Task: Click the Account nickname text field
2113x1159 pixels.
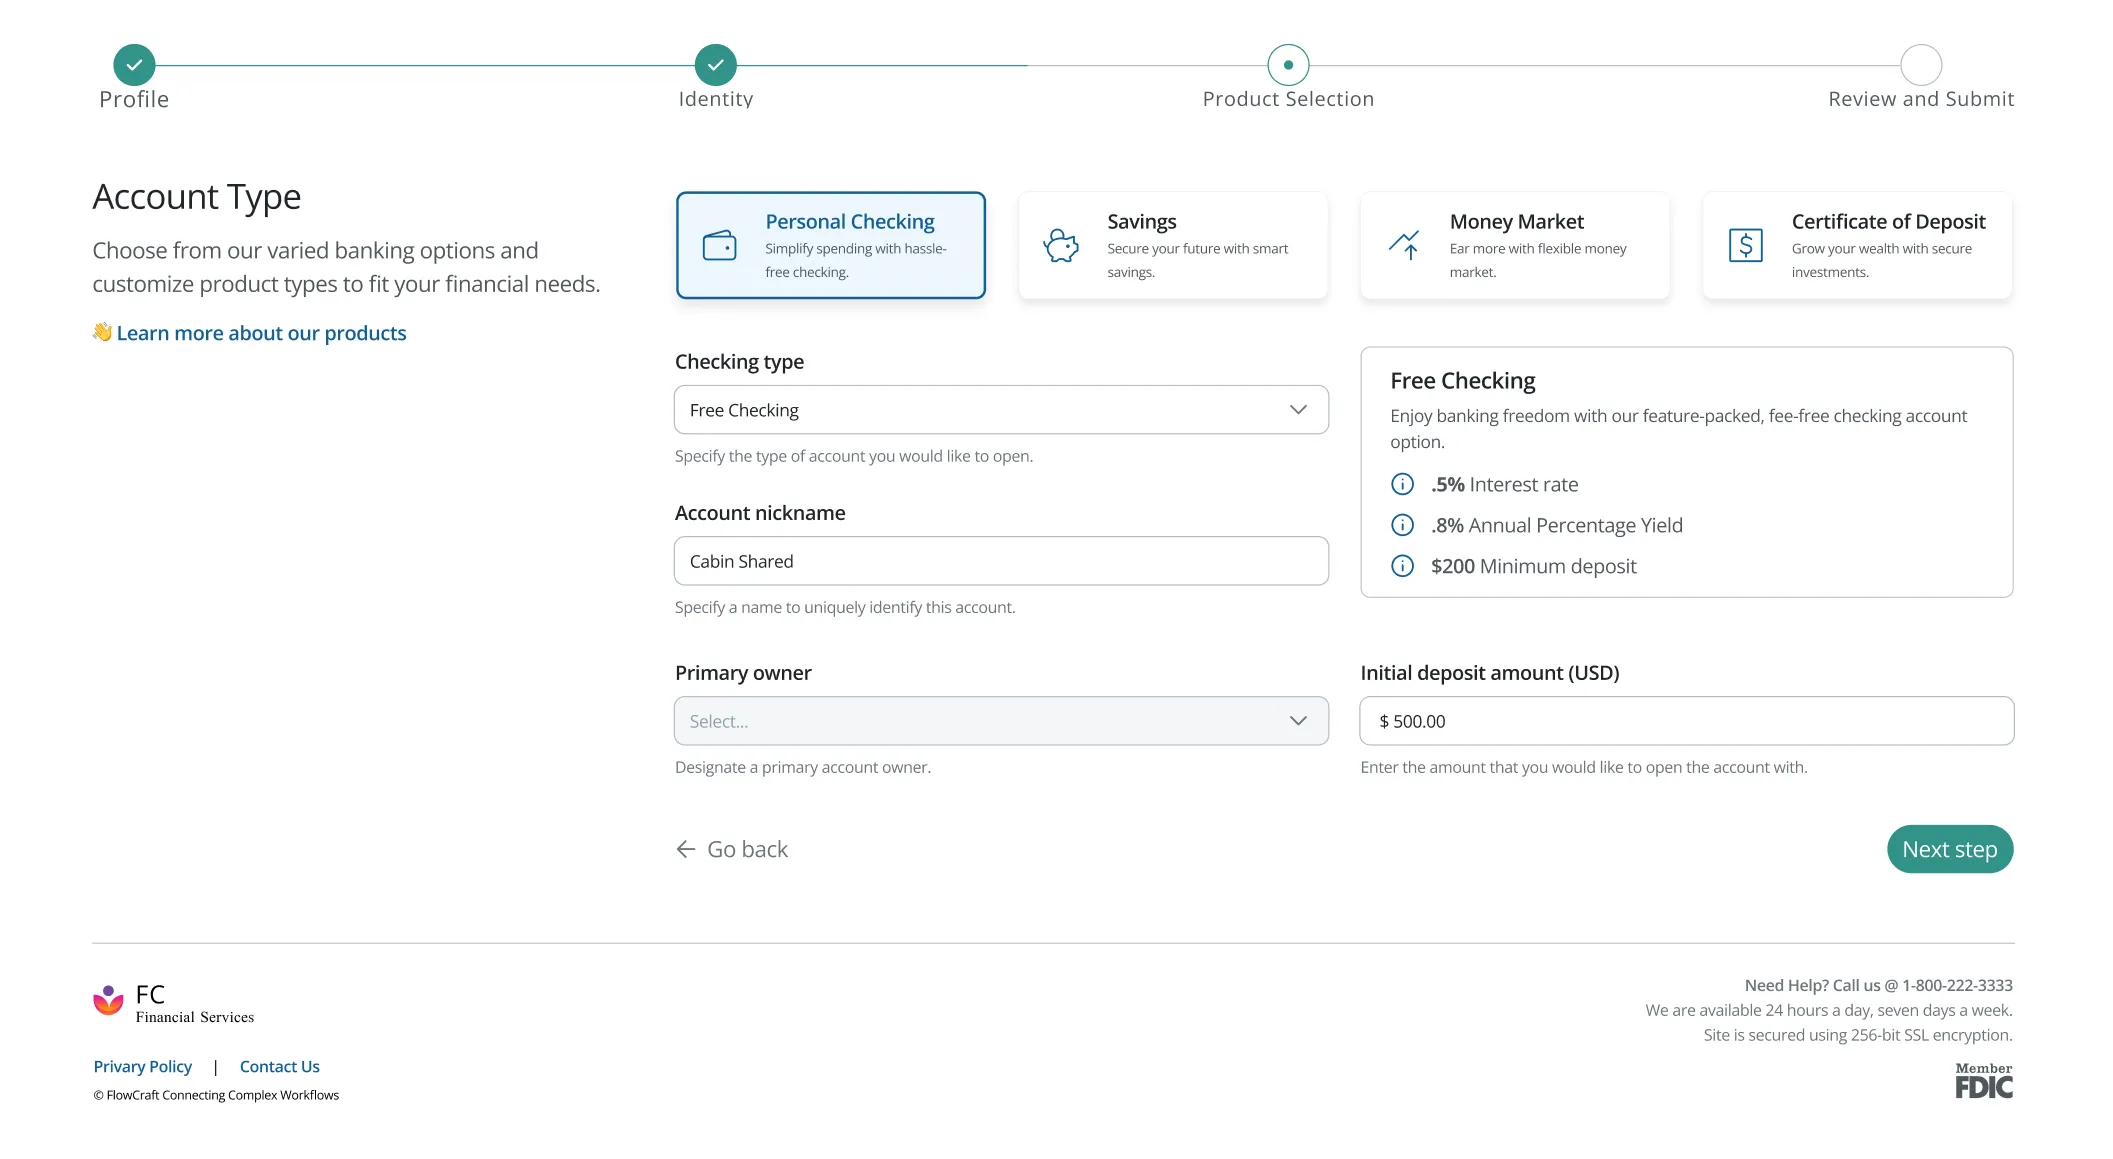Action: pyautogui.click(x=1000, y=561)
